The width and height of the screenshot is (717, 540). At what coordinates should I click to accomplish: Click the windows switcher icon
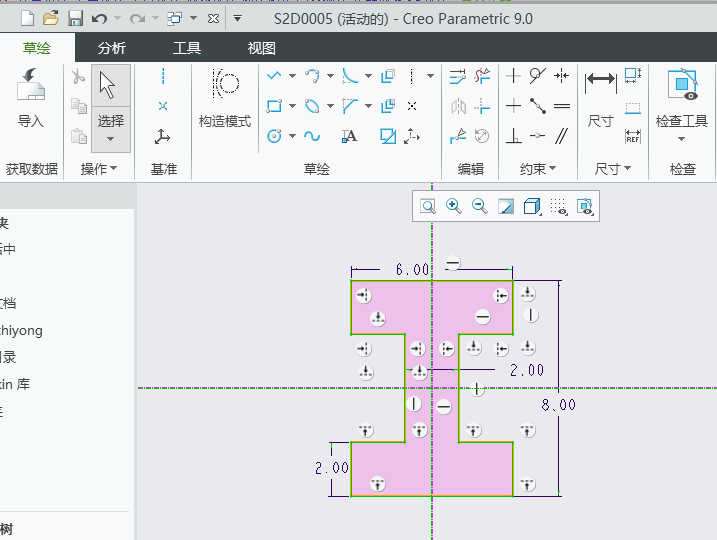pos(175,19)
